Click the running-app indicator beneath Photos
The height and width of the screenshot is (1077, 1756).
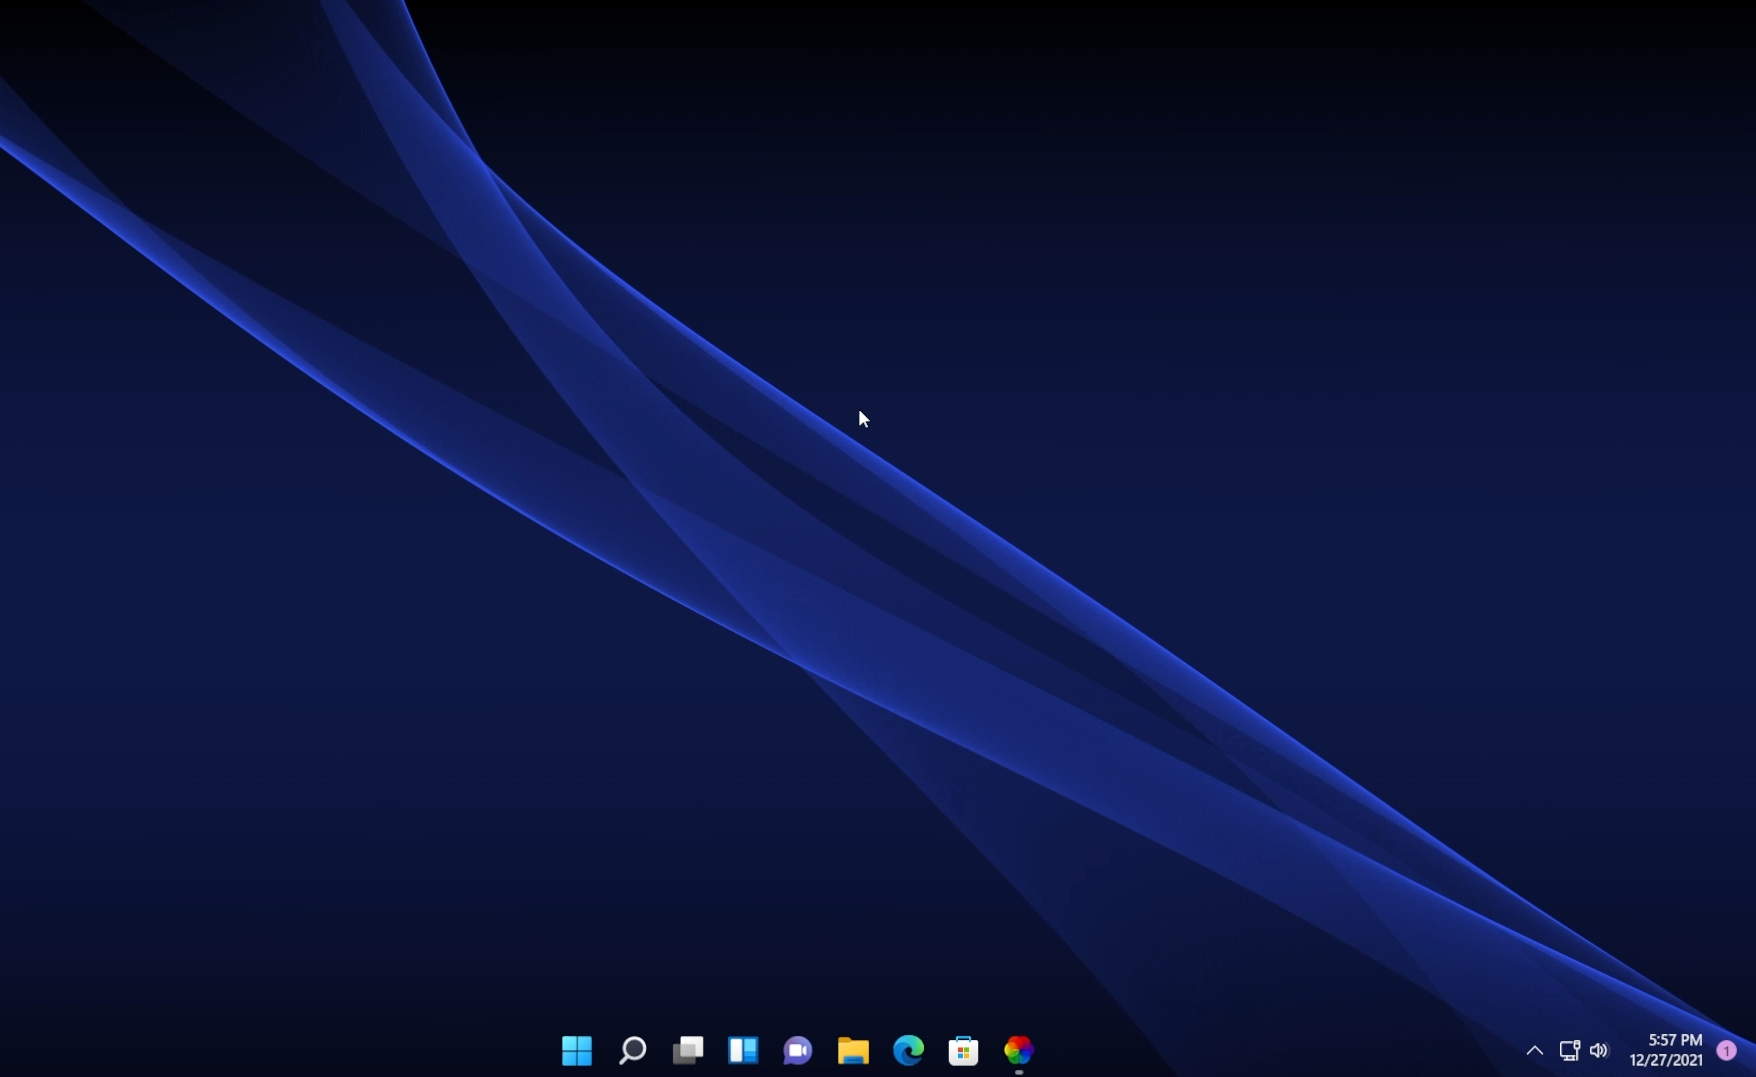tap(1018, 1070)
